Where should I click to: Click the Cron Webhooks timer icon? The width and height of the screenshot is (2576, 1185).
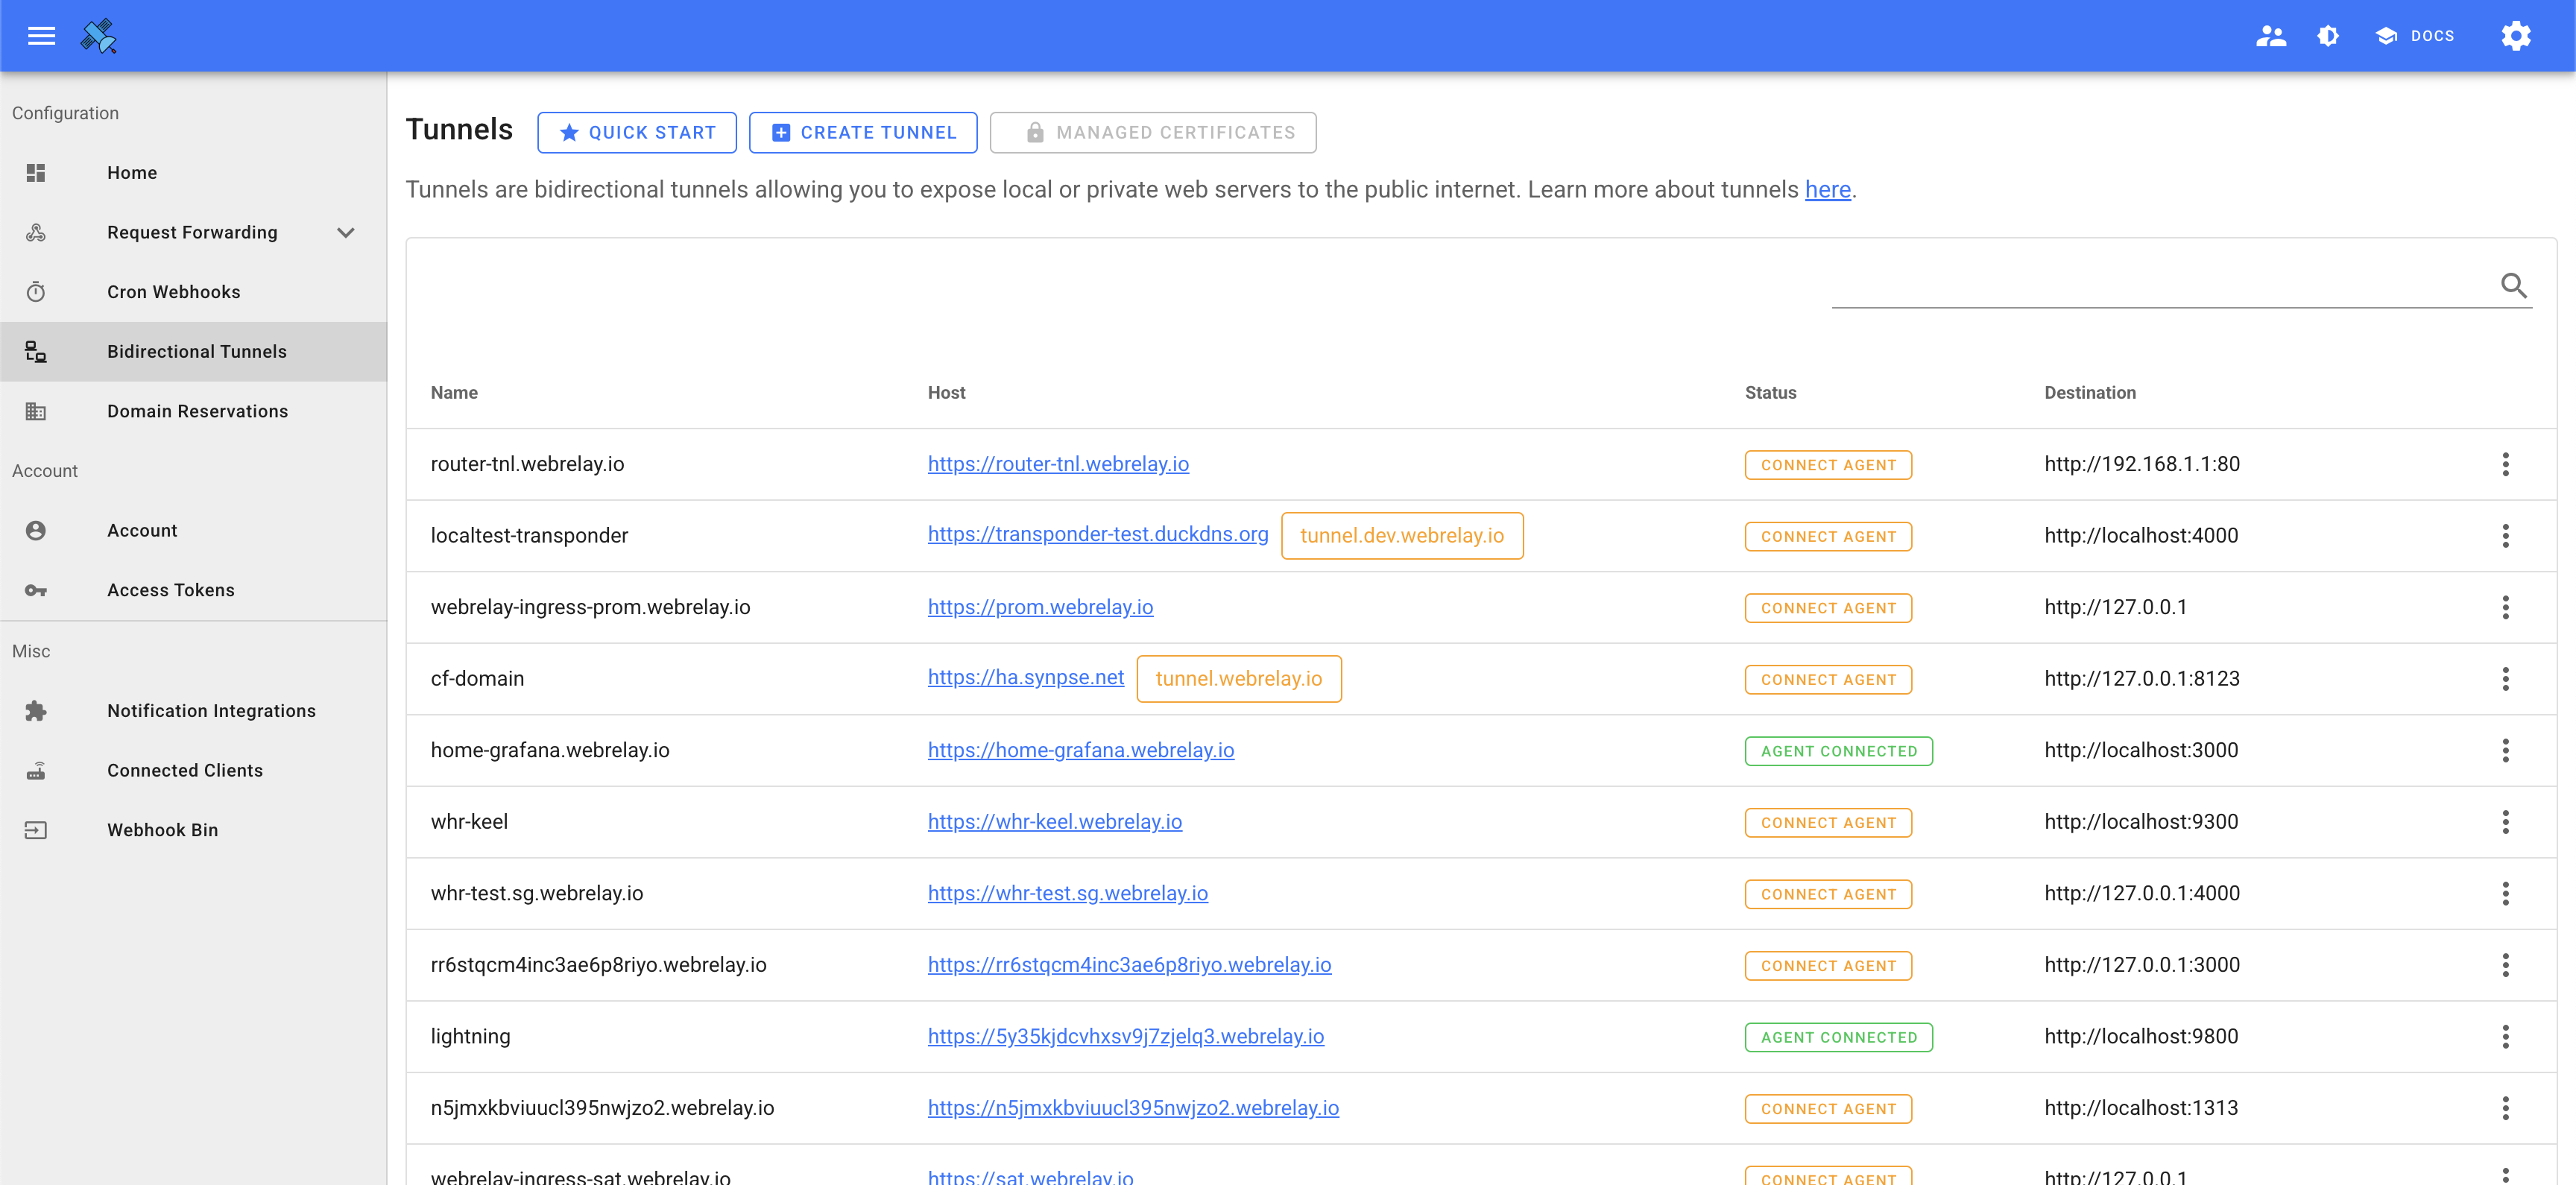[x=36, y=292]
